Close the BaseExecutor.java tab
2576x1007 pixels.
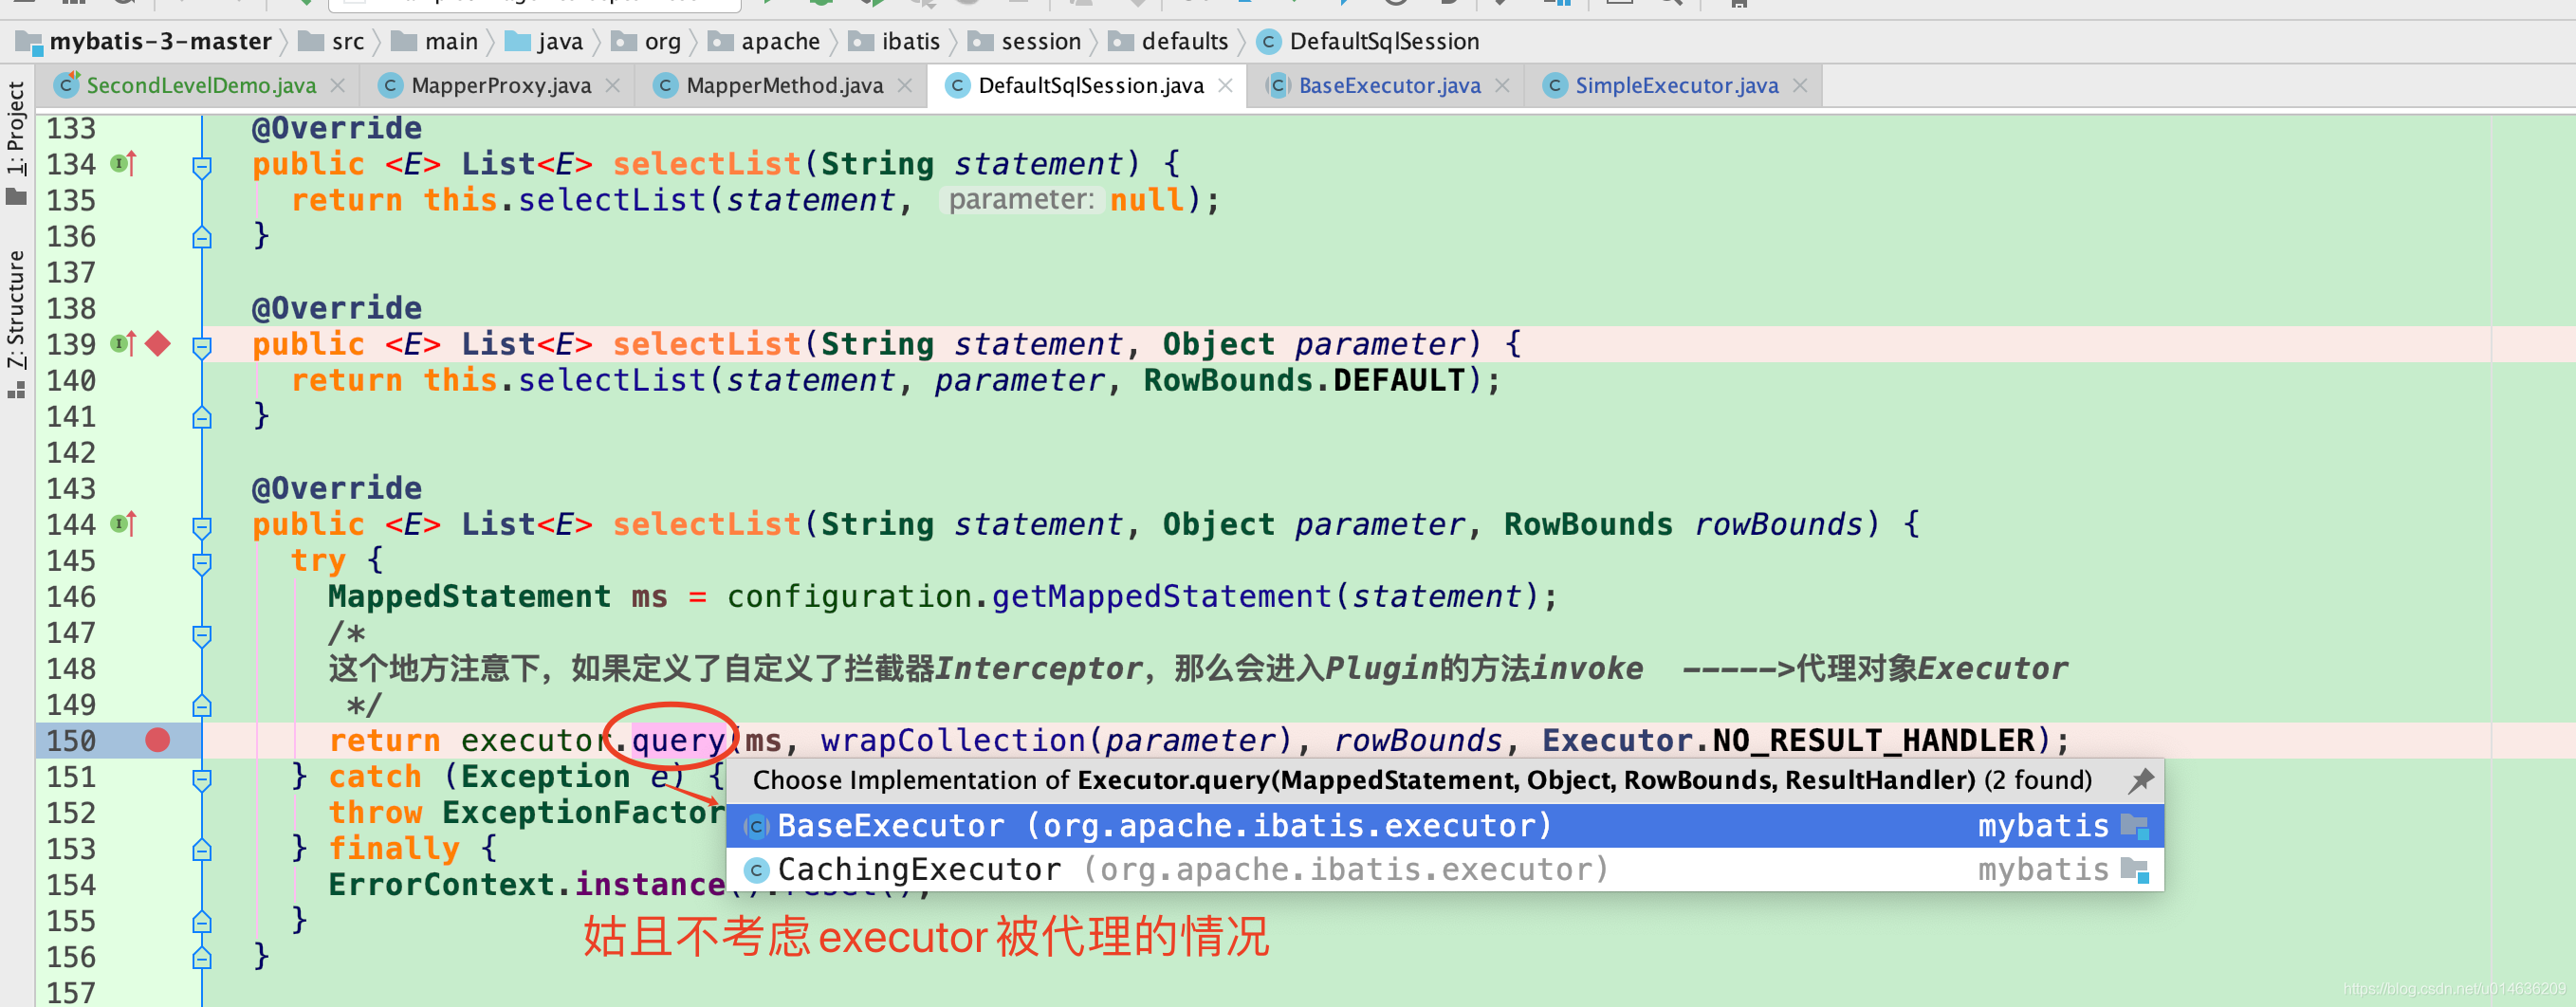[1502, 86]
